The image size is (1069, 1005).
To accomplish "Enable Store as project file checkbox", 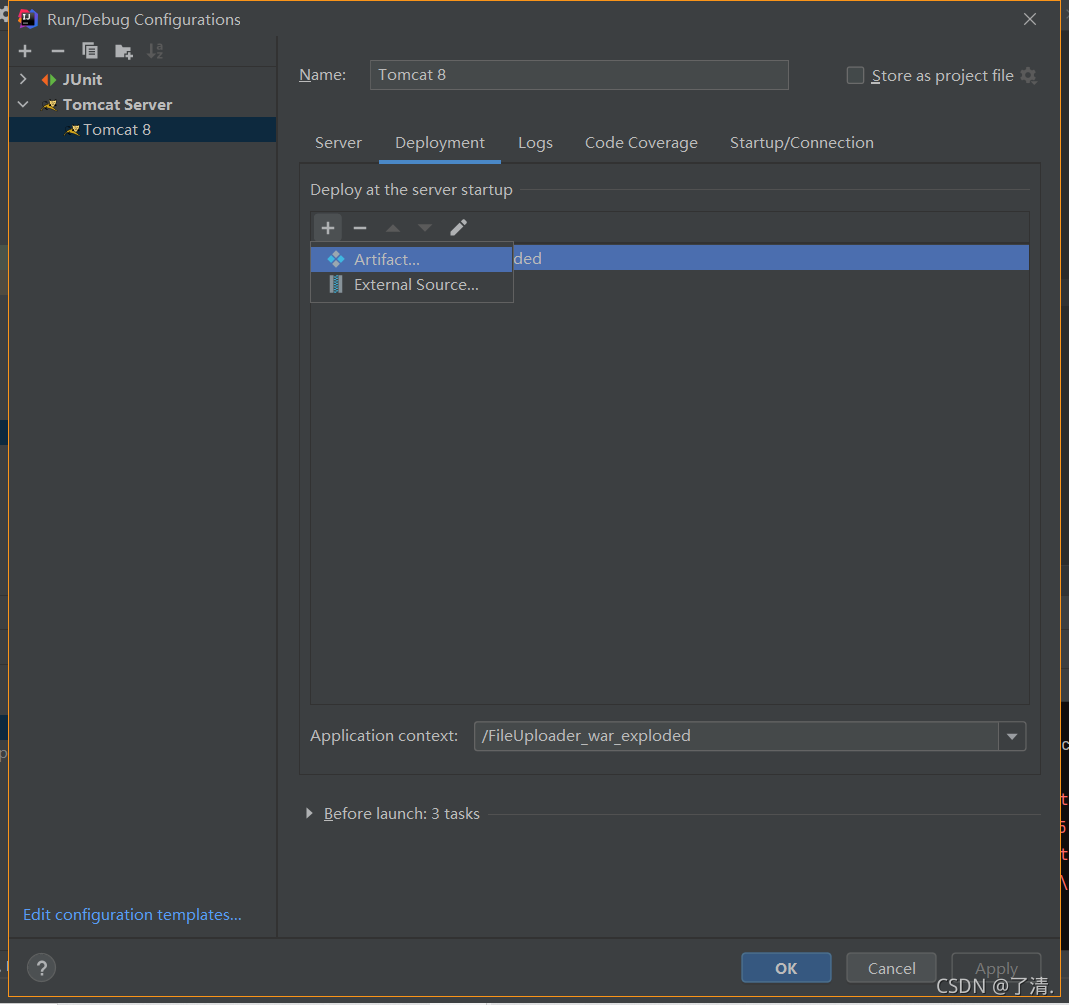I will [x=855, y=75].
